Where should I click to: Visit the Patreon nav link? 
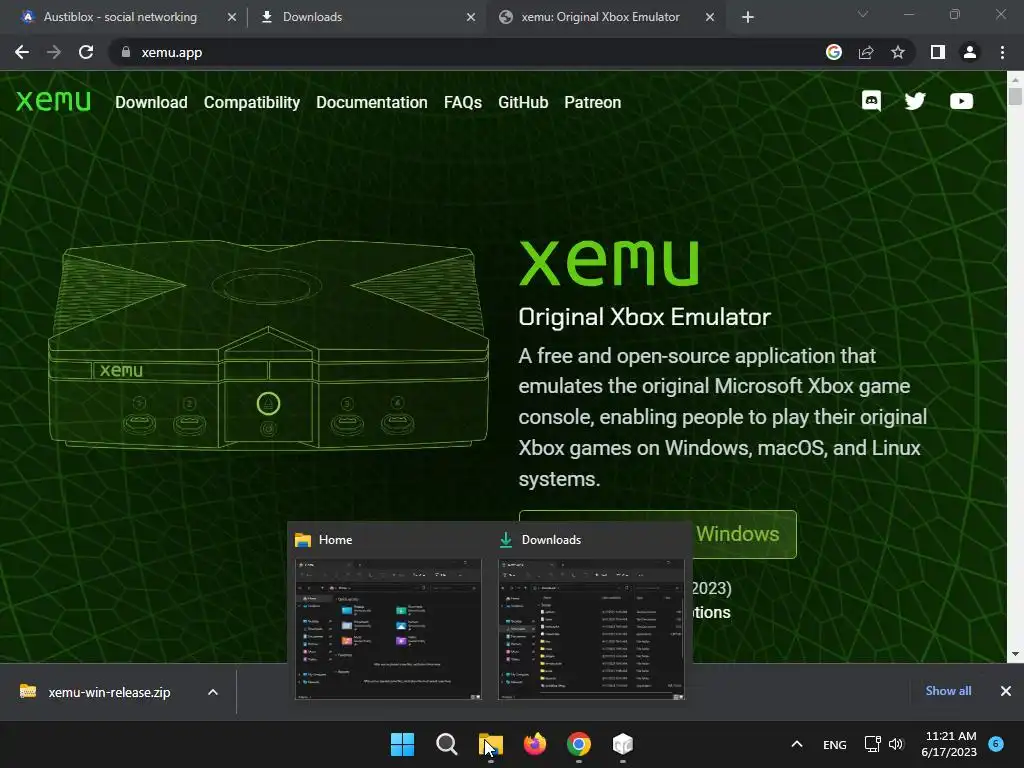[x=592, y=103]
